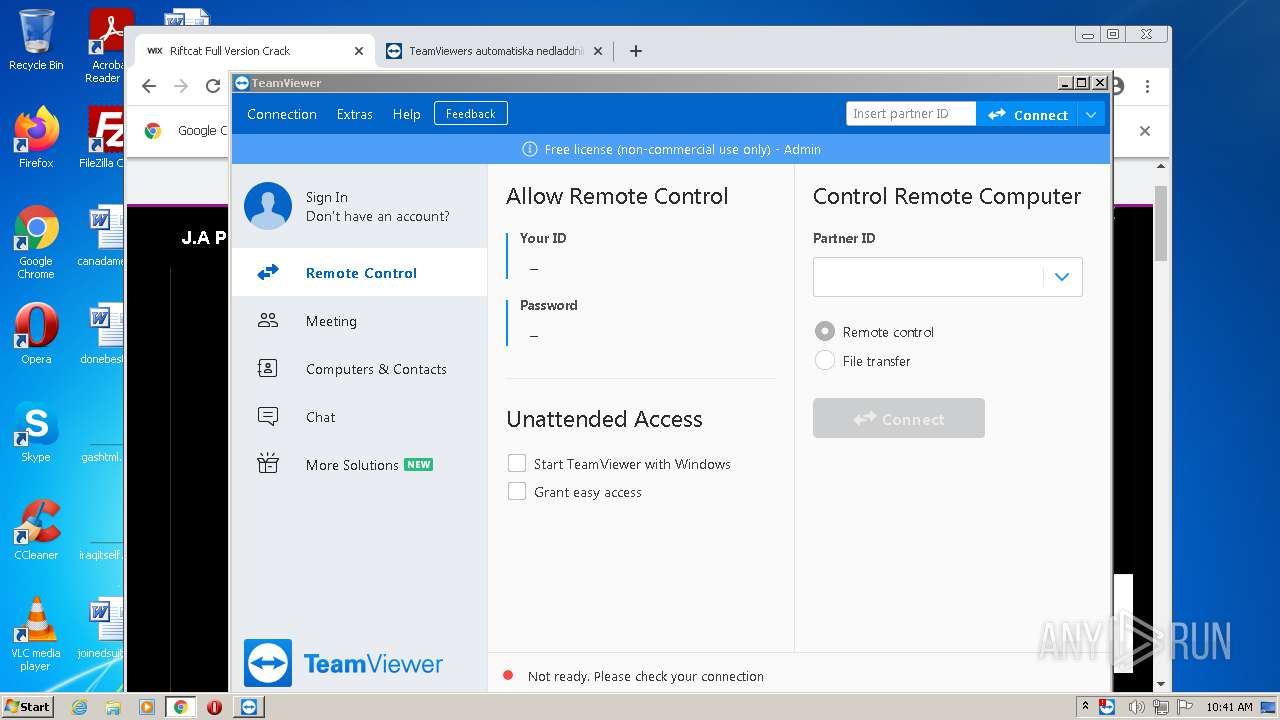Click the top bar Connect button
Viewport: 1280px width, 720px height.
click(x=1028, y=114)
